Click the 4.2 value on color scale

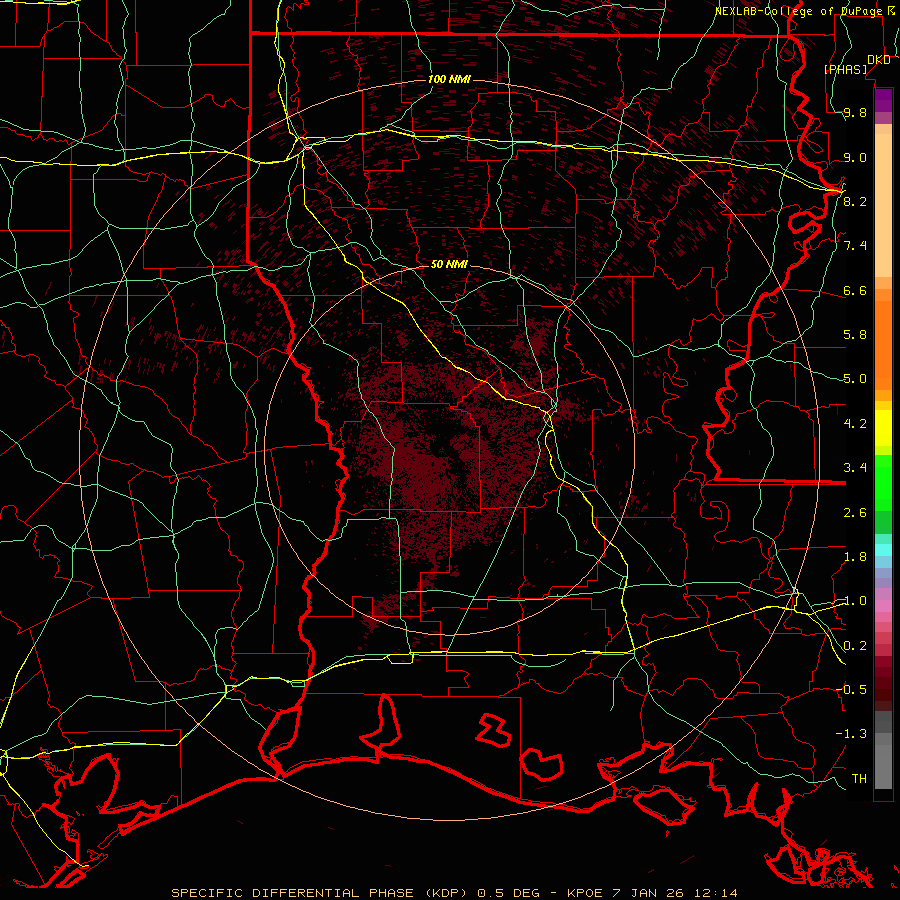(855, 424)
